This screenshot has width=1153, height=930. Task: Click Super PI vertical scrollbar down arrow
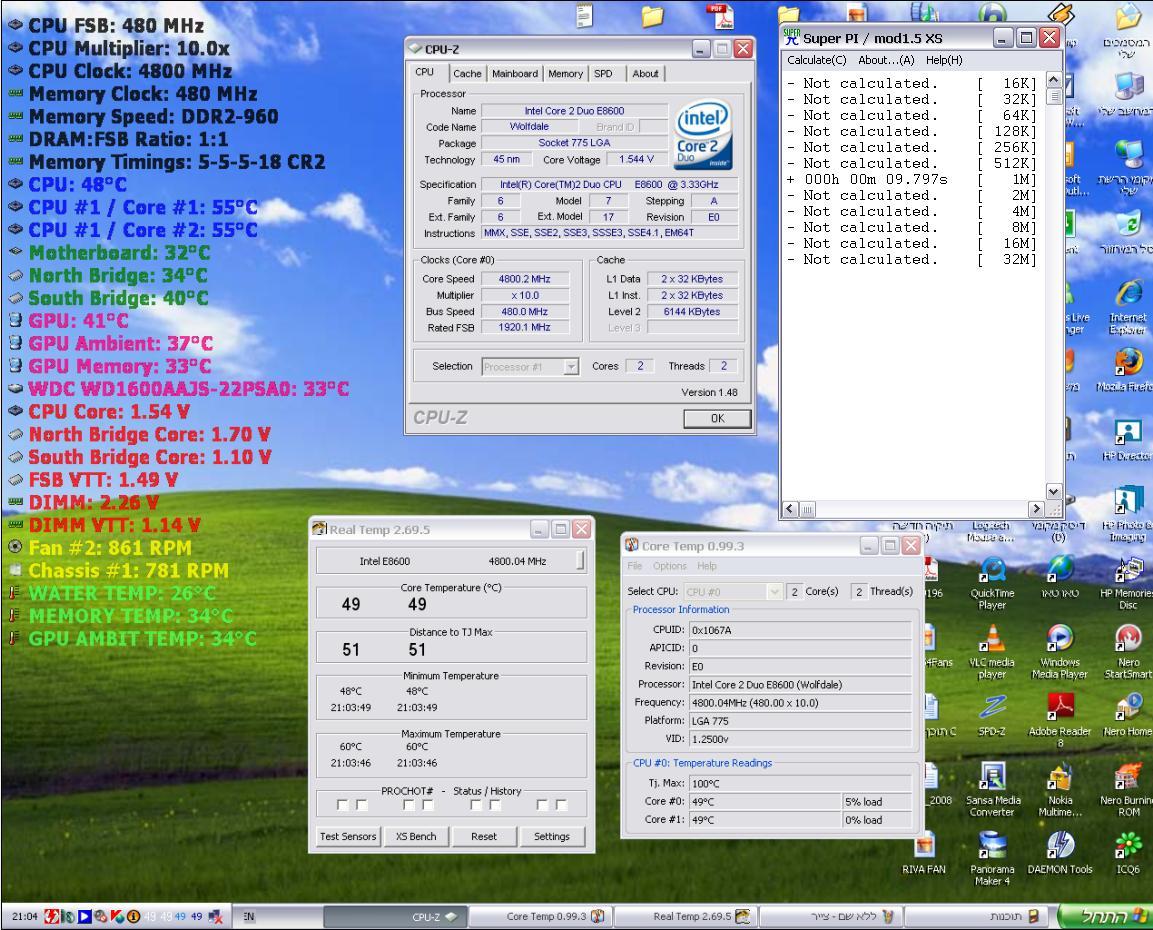(1054, 492)
